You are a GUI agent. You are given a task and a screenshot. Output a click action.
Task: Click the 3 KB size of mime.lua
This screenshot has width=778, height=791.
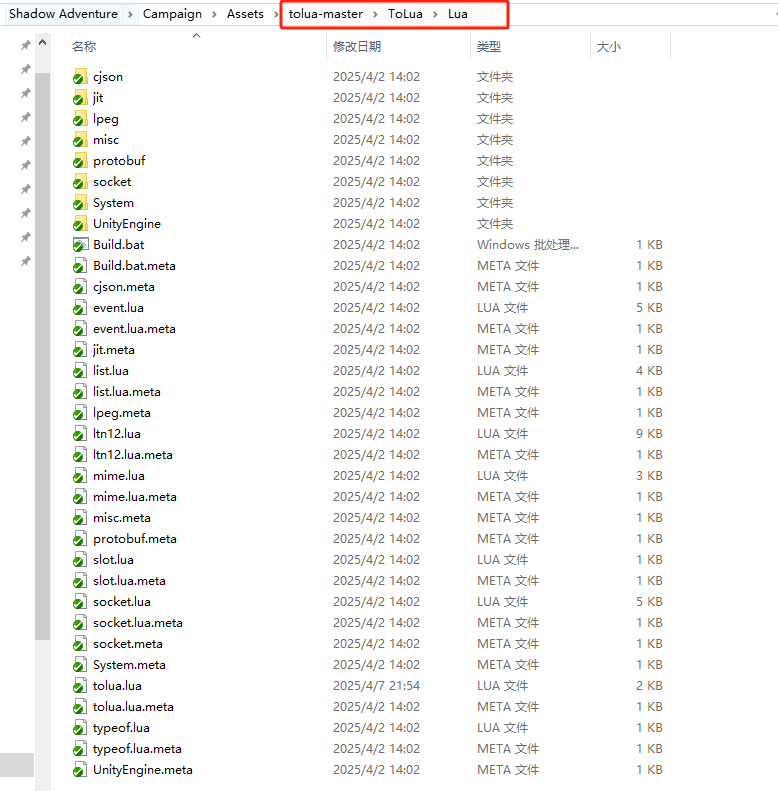(x=649, y=476)
